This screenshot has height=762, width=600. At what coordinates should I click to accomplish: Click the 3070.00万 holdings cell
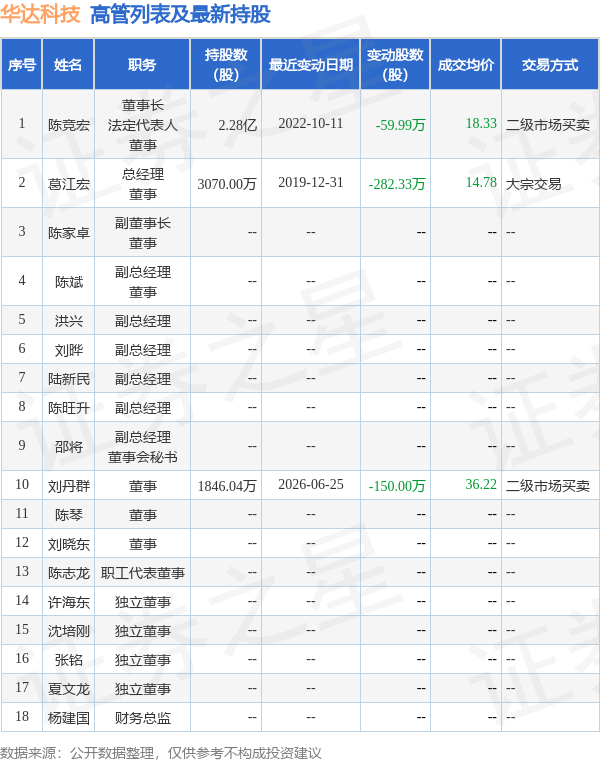click(x=226, y=184)
